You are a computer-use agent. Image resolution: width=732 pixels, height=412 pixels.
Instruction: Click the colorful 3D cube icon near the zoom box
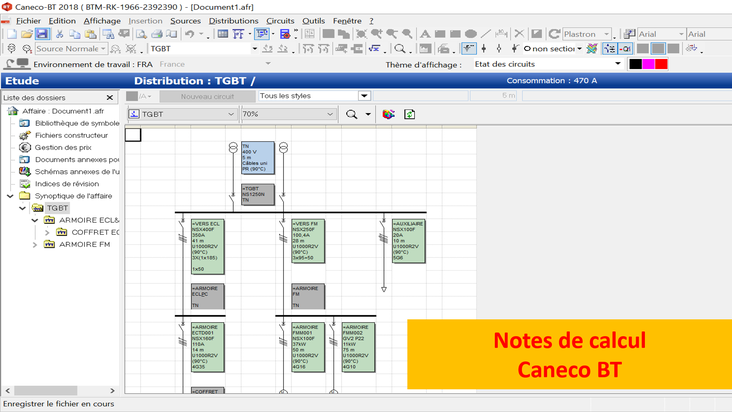pyautogui.click(x=388, y=114)
